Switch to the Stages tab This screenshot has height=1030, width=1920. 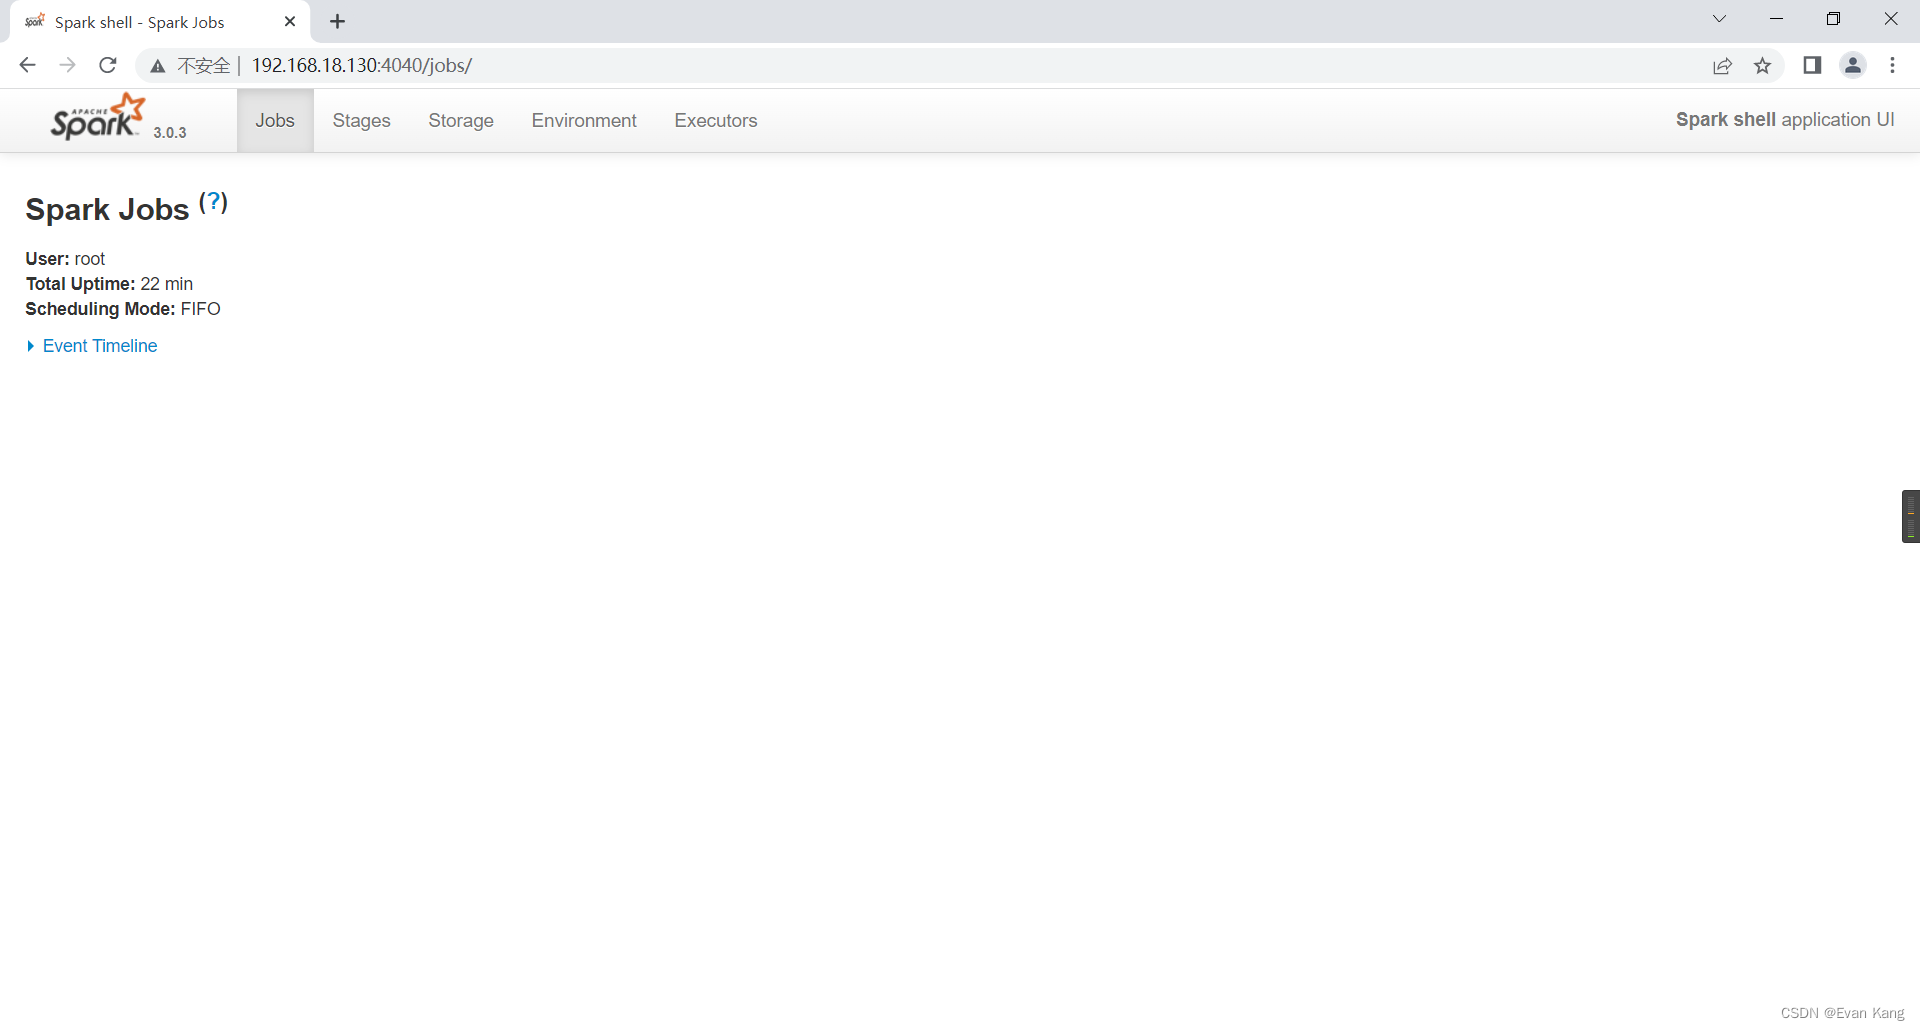(360, 120)
